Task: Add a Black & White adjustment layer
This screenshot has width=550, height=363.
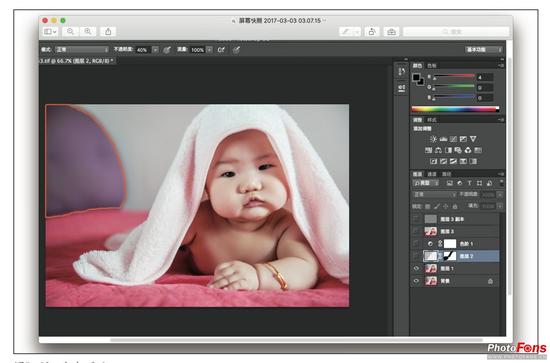Action: coord(448,150)
